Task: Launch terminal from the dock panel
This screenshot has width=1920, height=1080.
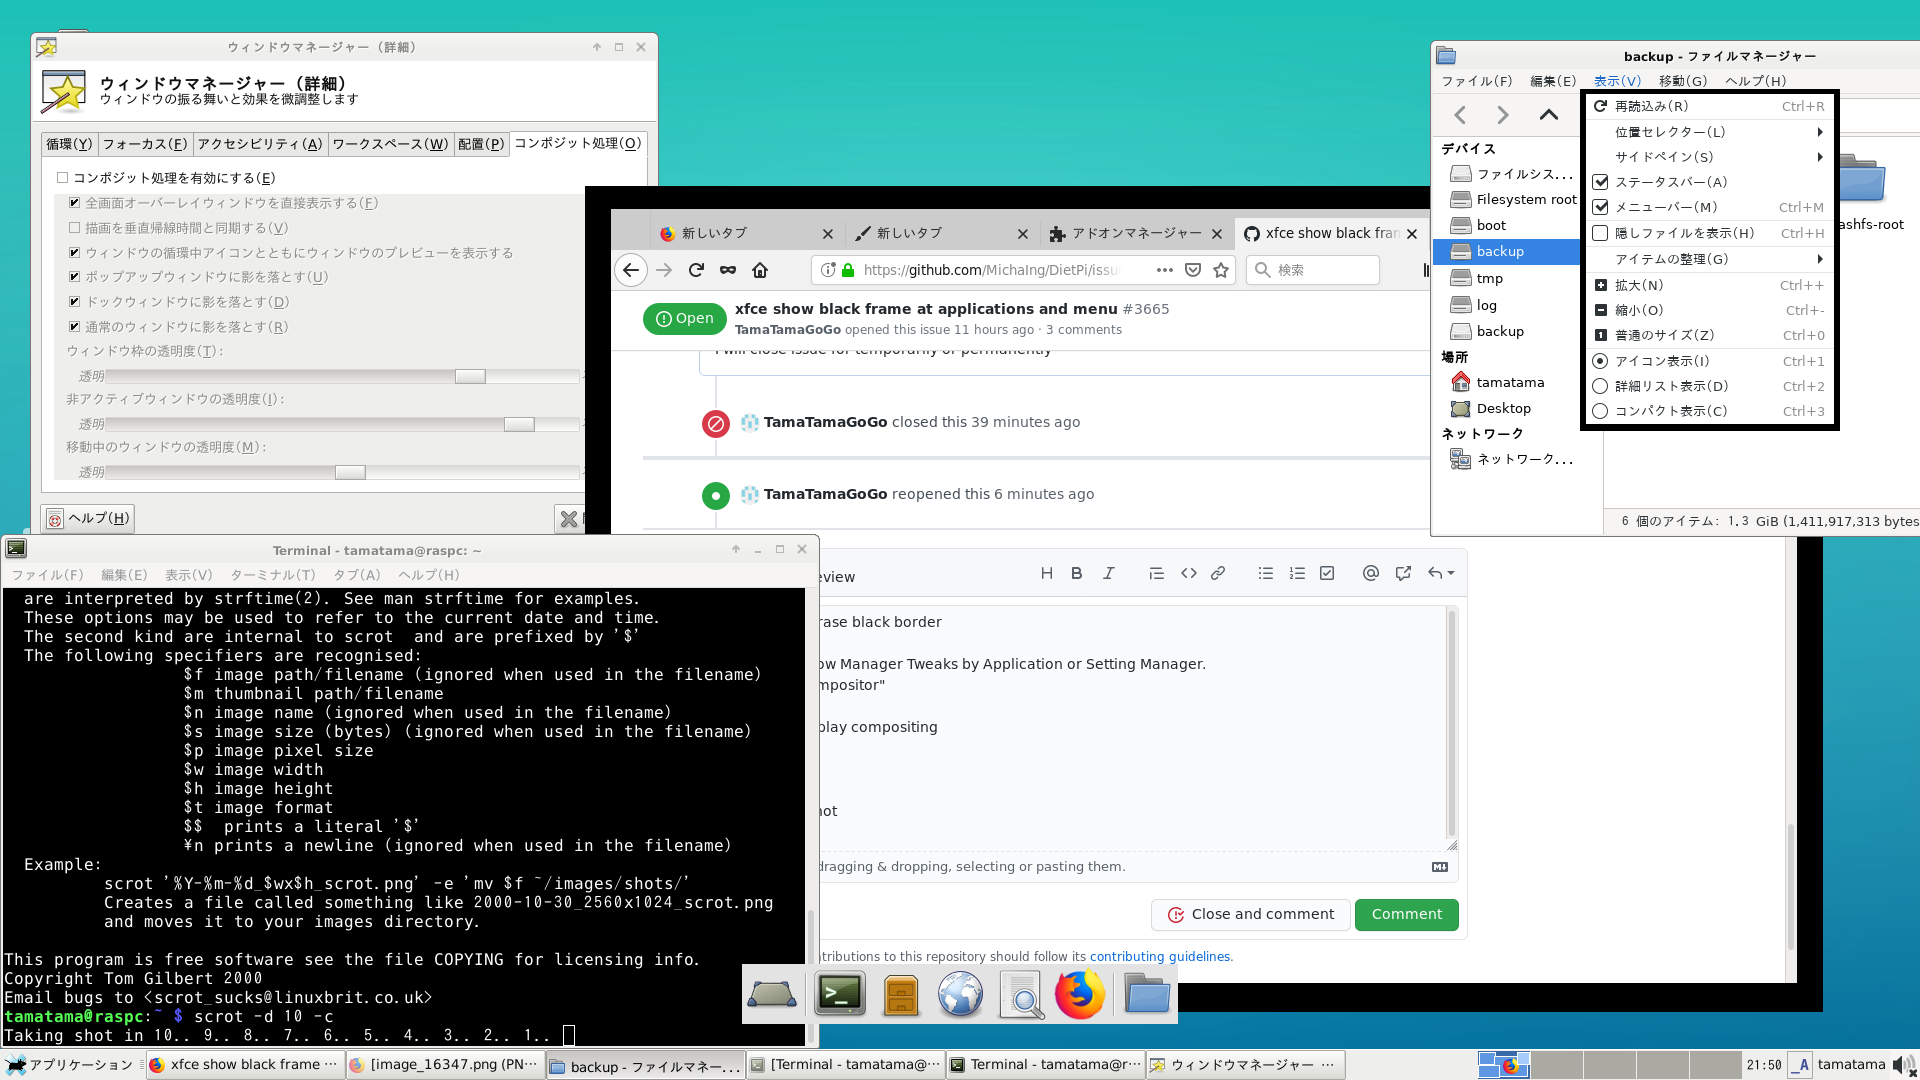Action: click(x=840, y=995)
